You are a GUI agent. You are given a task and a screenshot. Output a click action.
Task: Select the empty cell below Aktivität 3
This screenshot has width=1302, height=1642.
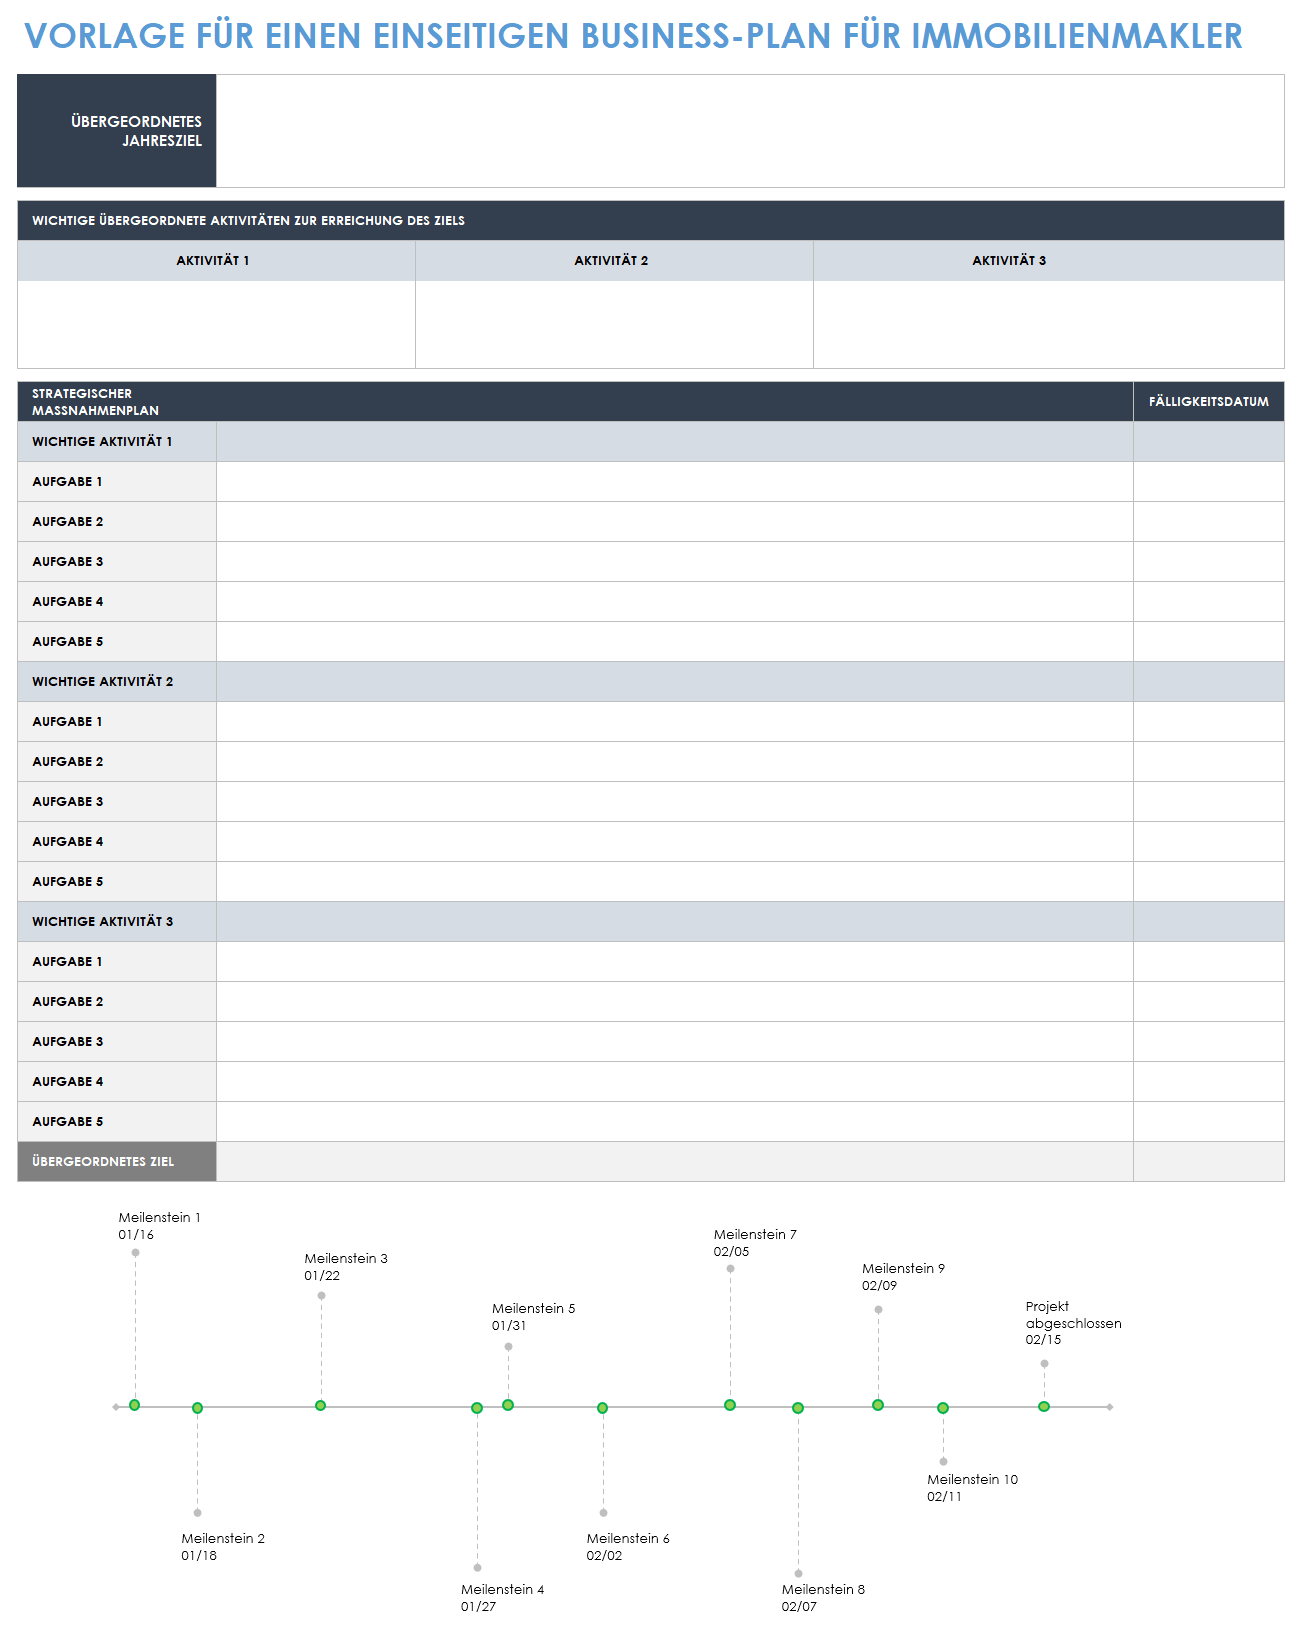pos(1049,324)
